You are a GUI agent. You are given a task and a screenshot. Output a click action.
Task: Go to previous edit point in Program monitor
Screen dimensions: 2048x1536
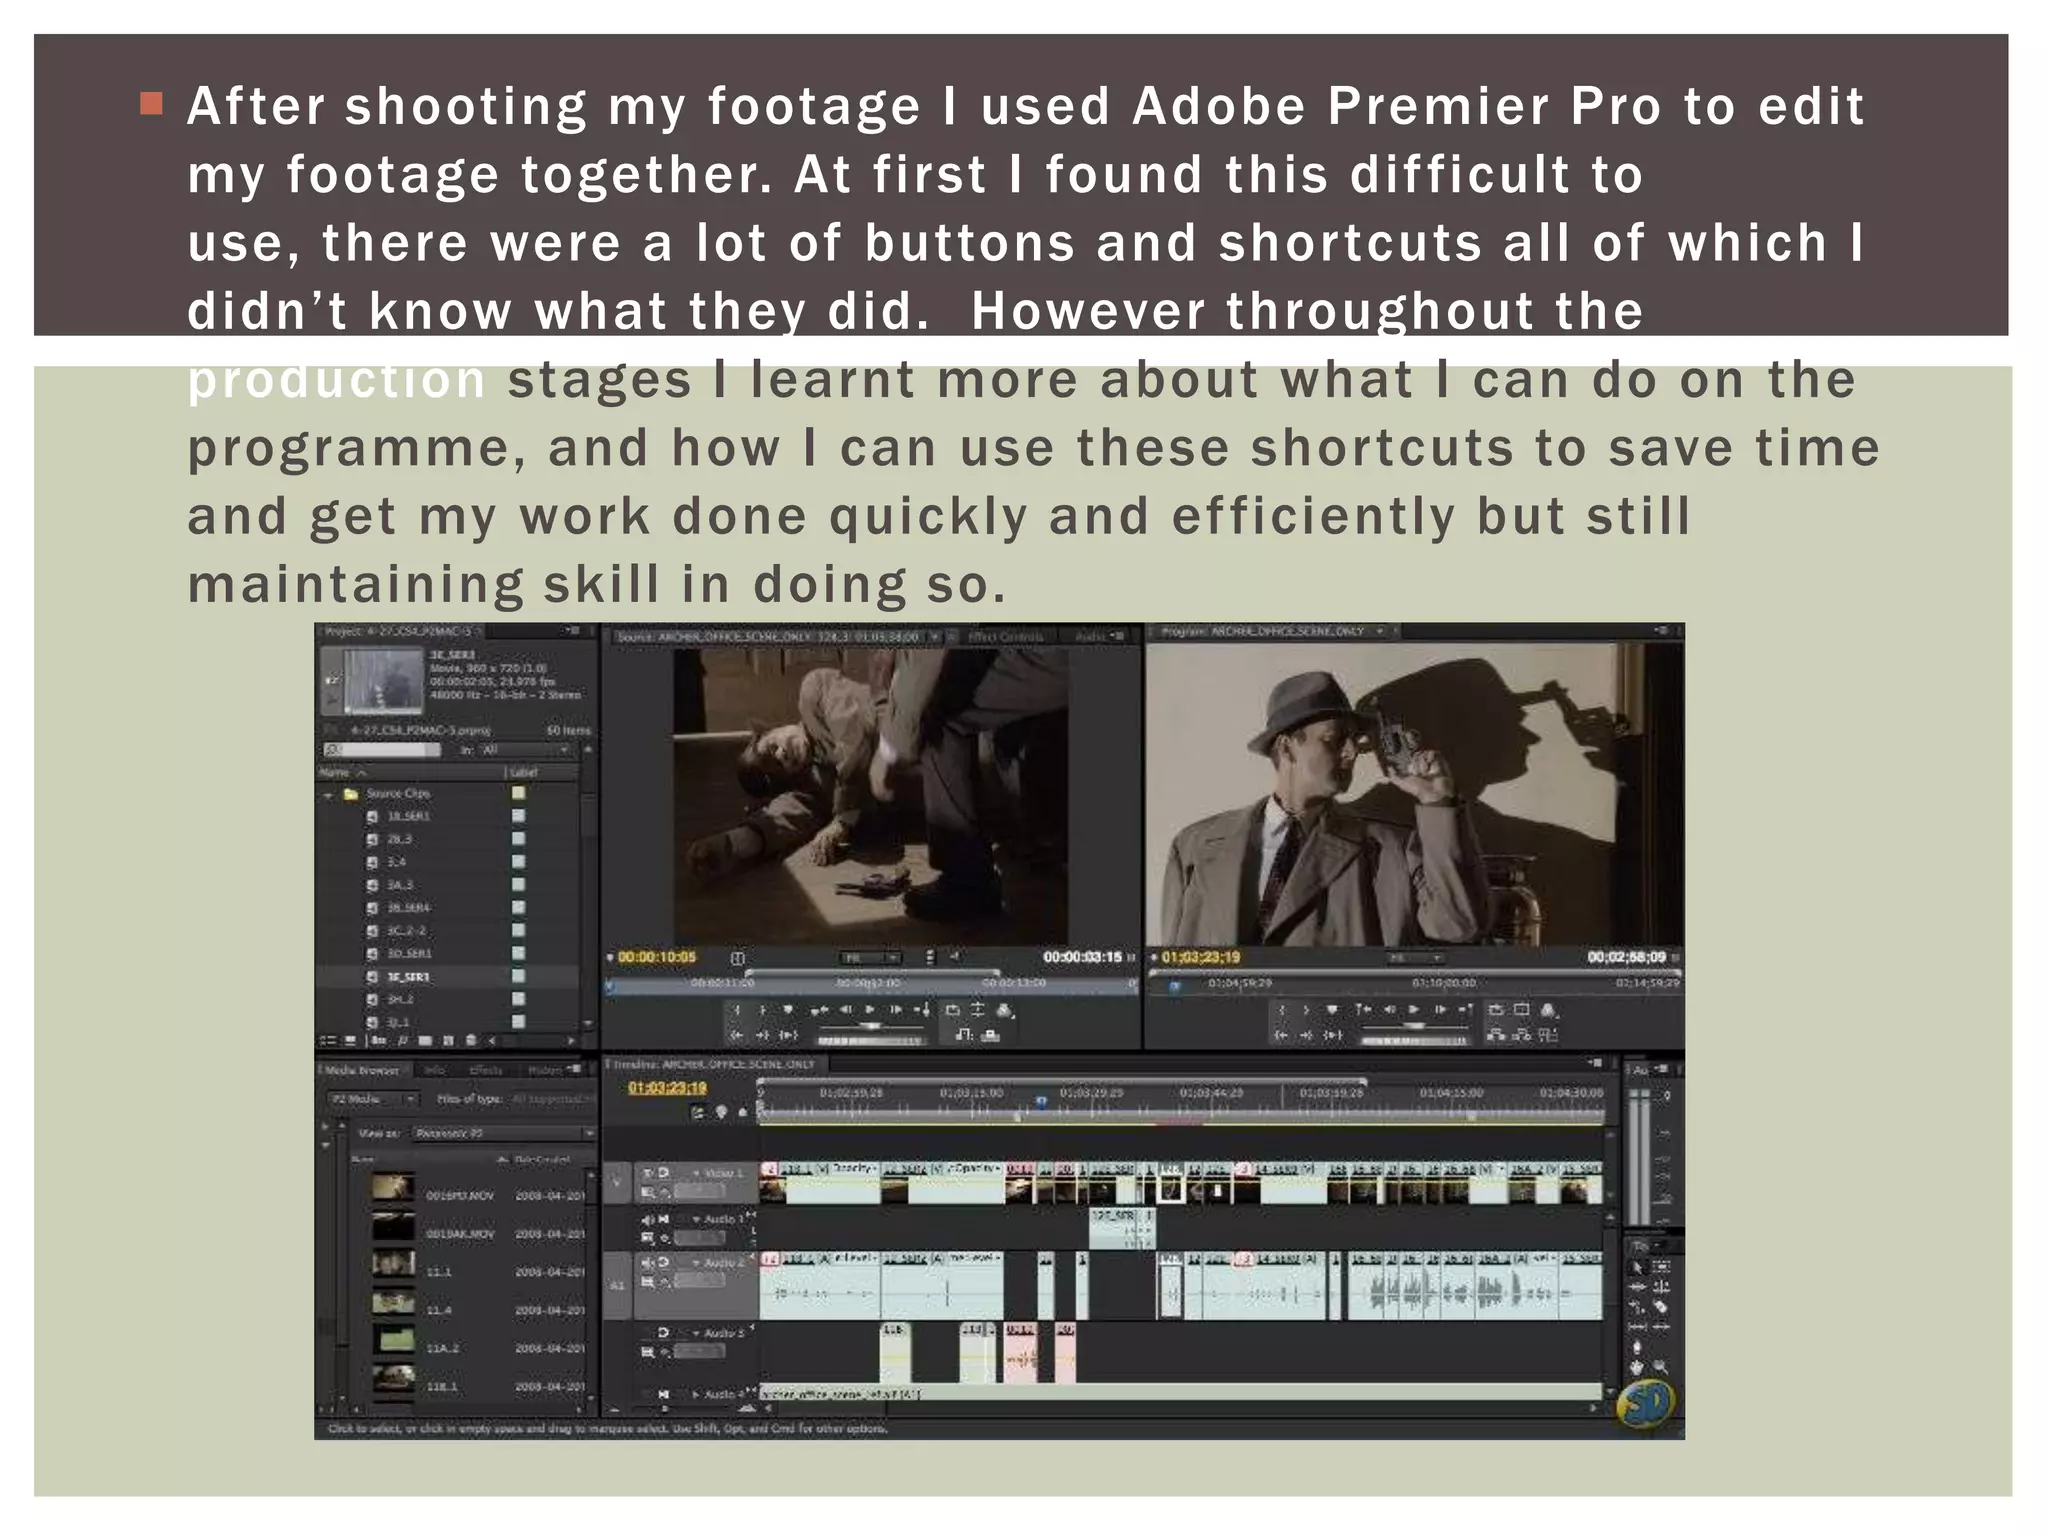point(1363,1010)
